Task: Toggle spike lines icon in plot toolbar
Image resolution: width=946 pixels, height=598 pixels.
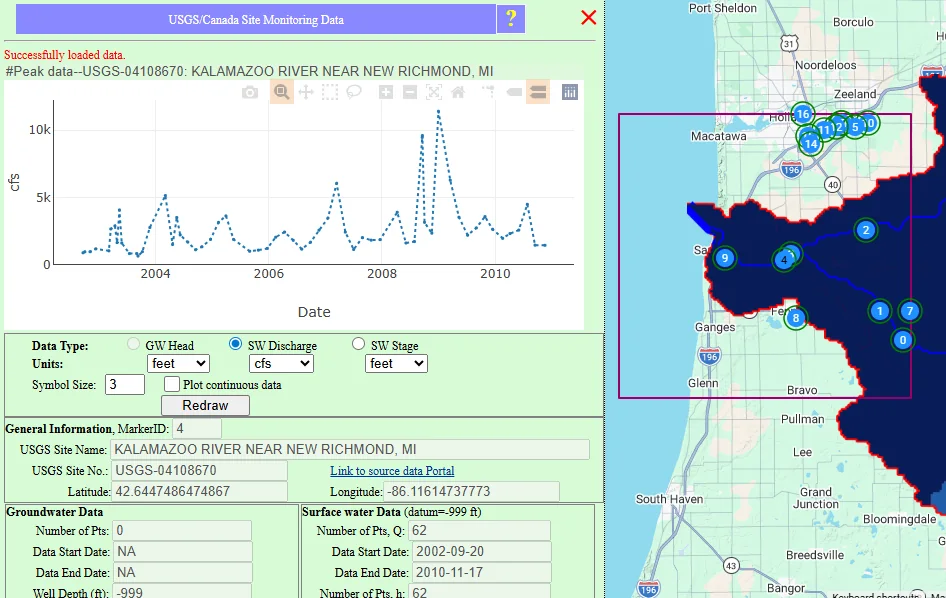Action: coord(489,92)
